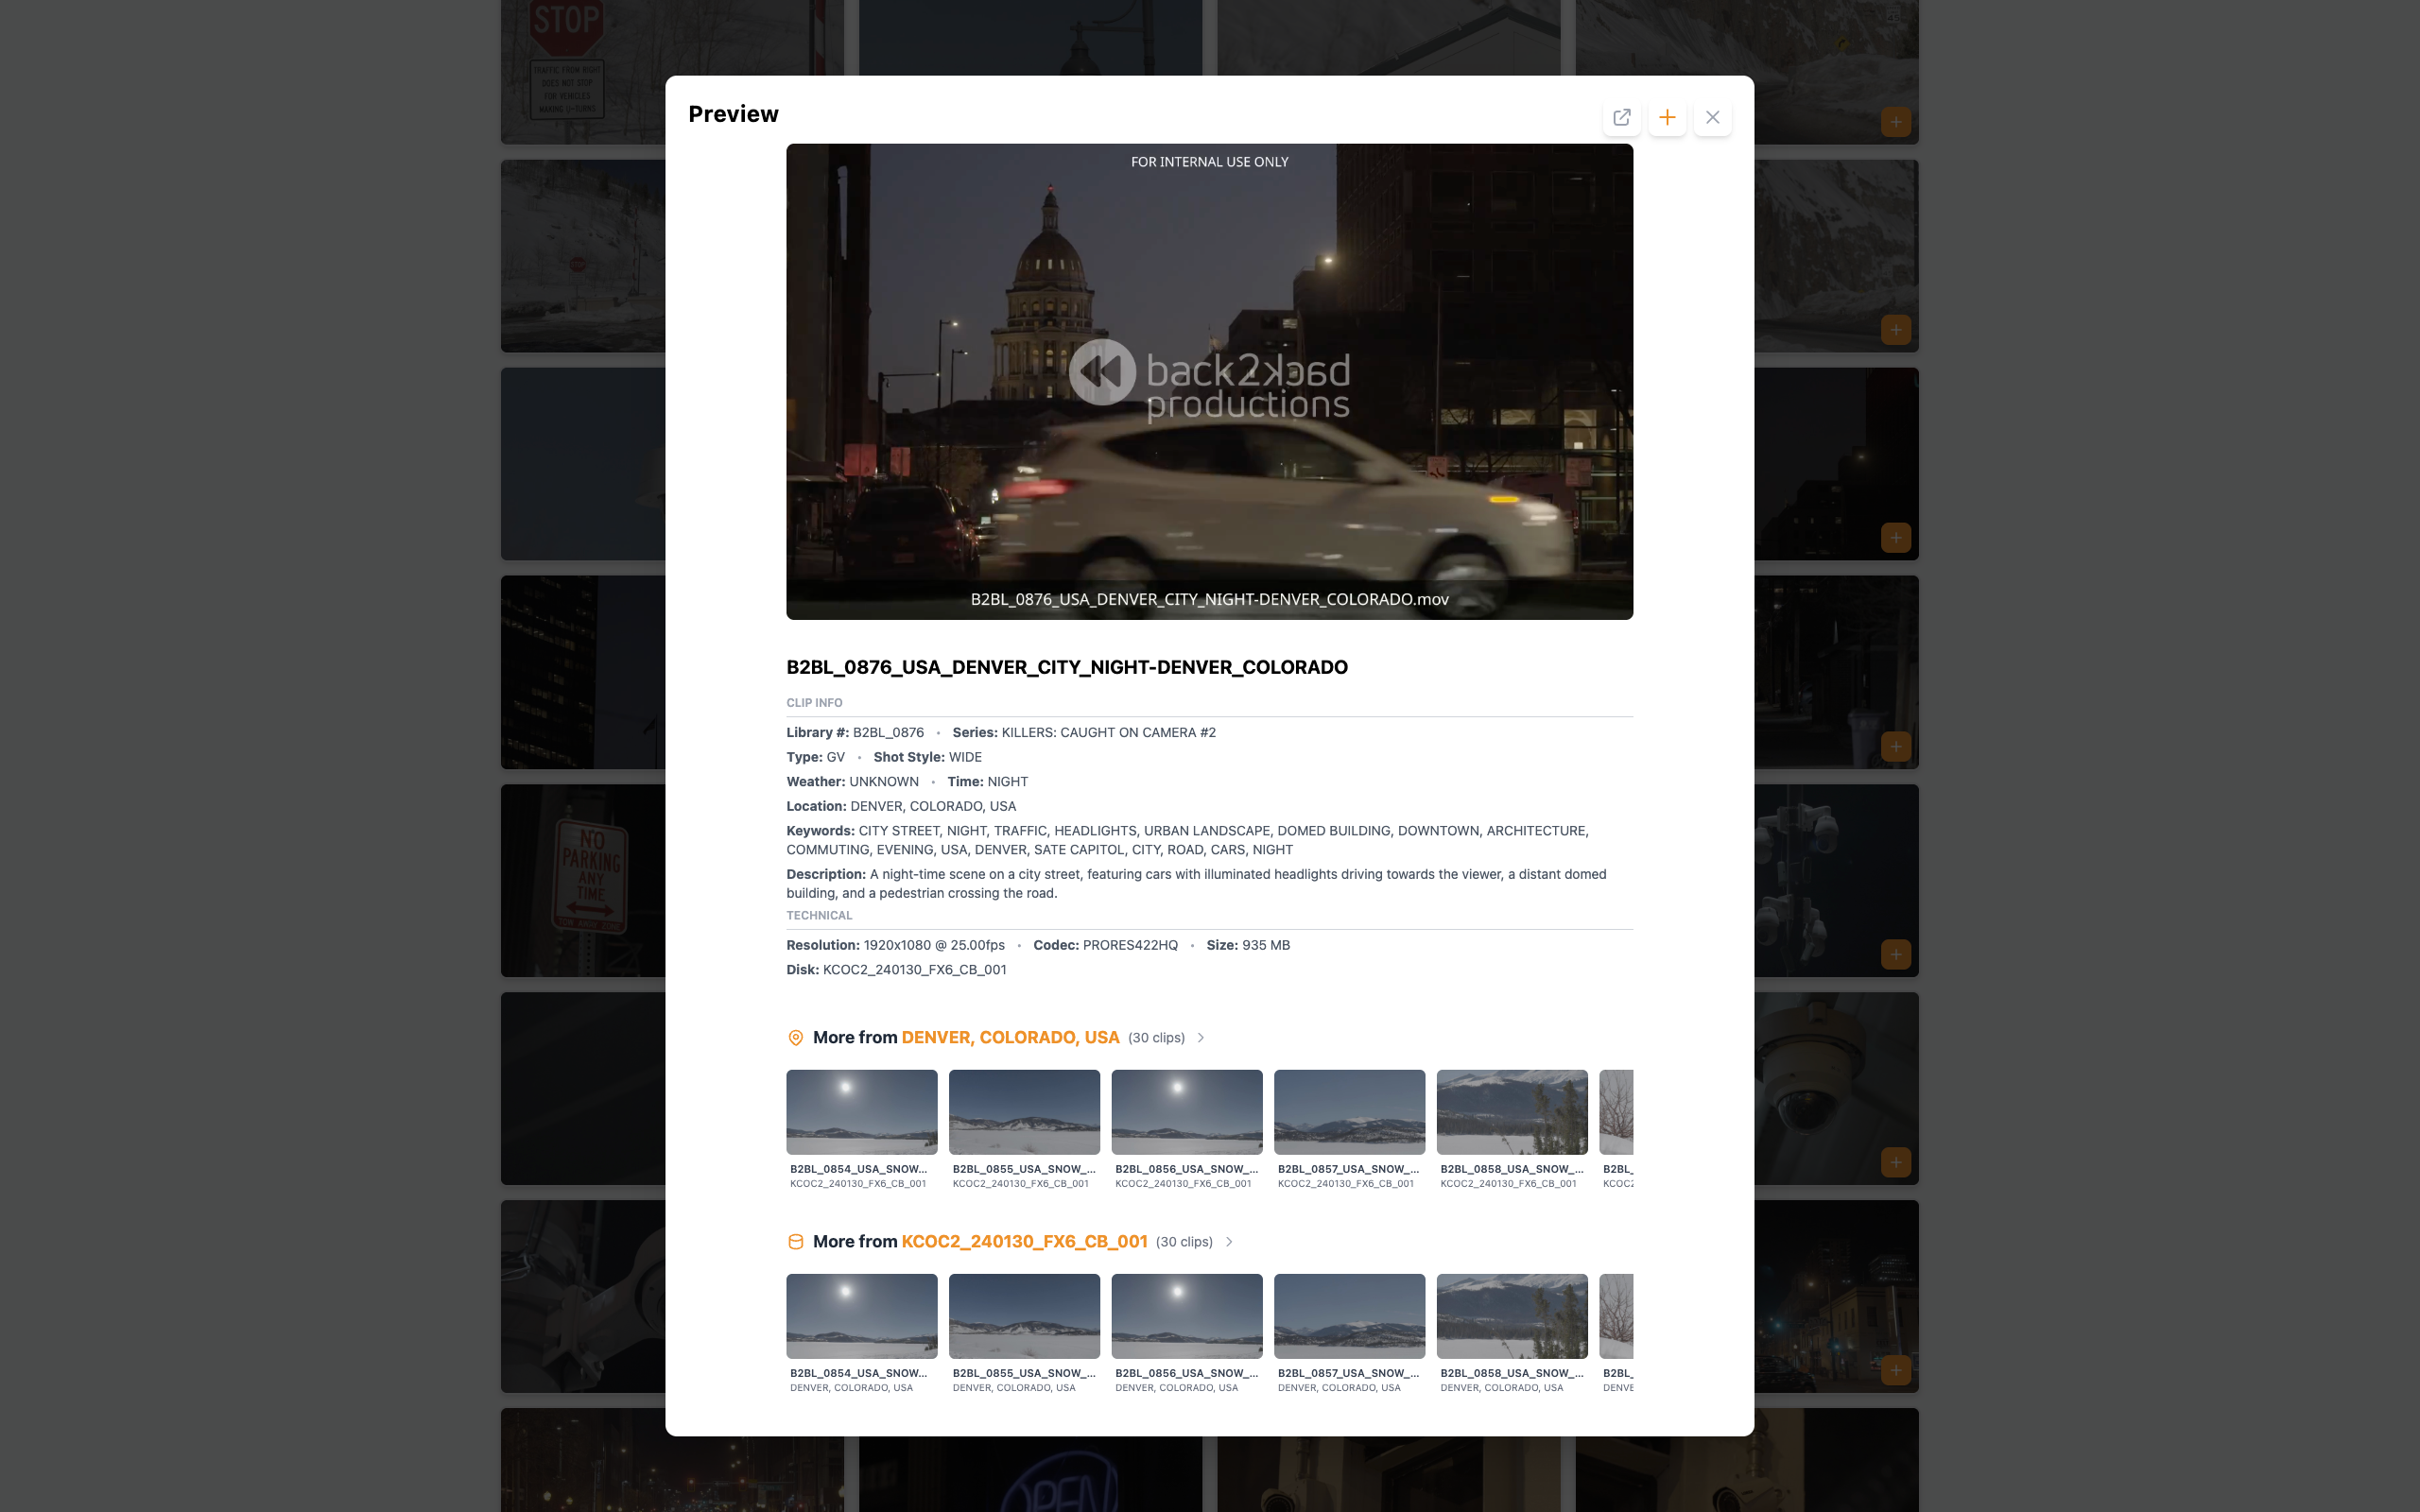Viewport: 2420px width, 1512px height.
Task: Click the Codec value PRORES422HQ
Action: 1130,945
